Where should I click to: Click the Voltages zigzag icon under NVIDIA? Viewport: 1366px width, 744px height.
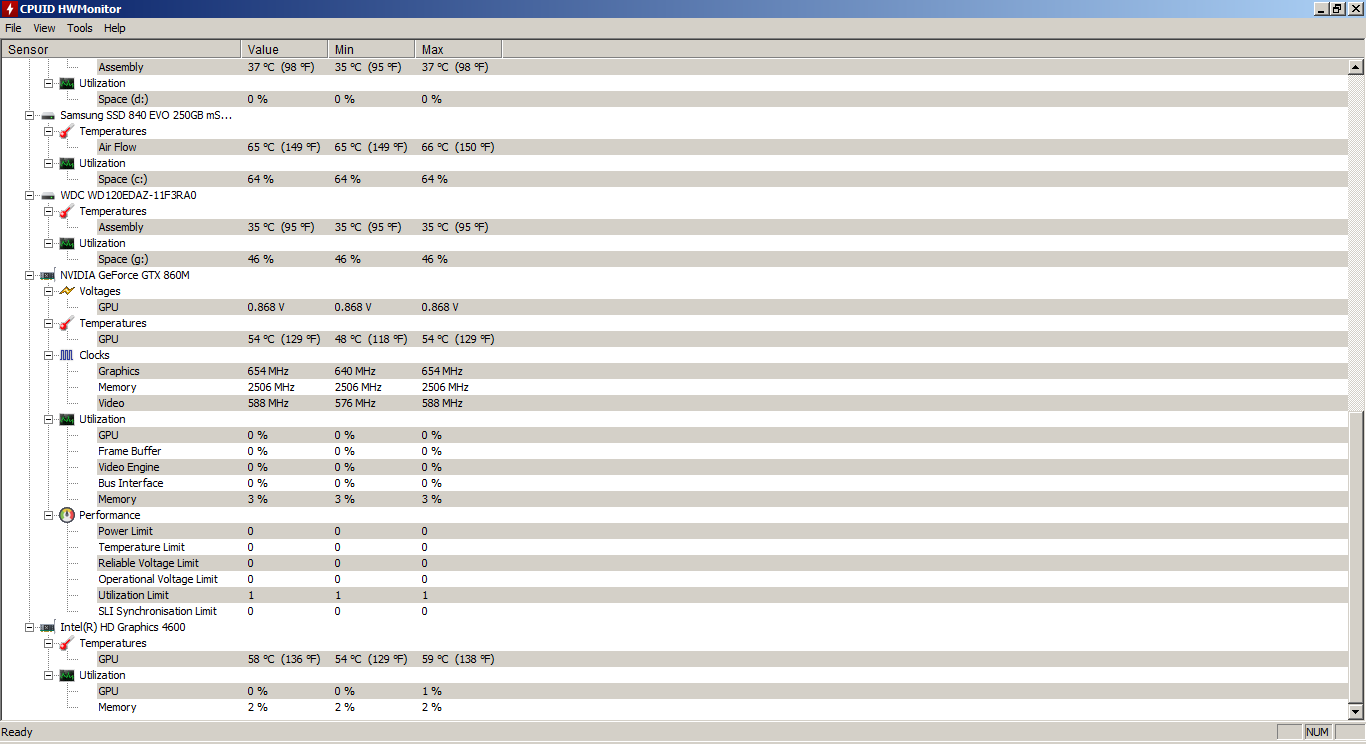(67, 291)
